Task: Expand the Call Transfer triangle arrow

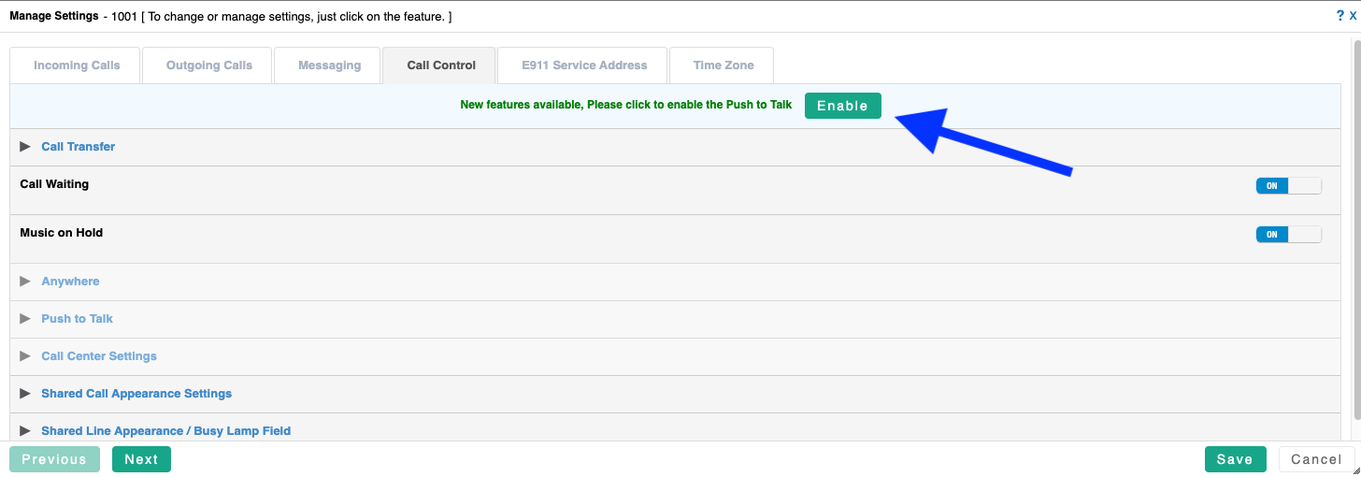Action: tap(25, 146)
